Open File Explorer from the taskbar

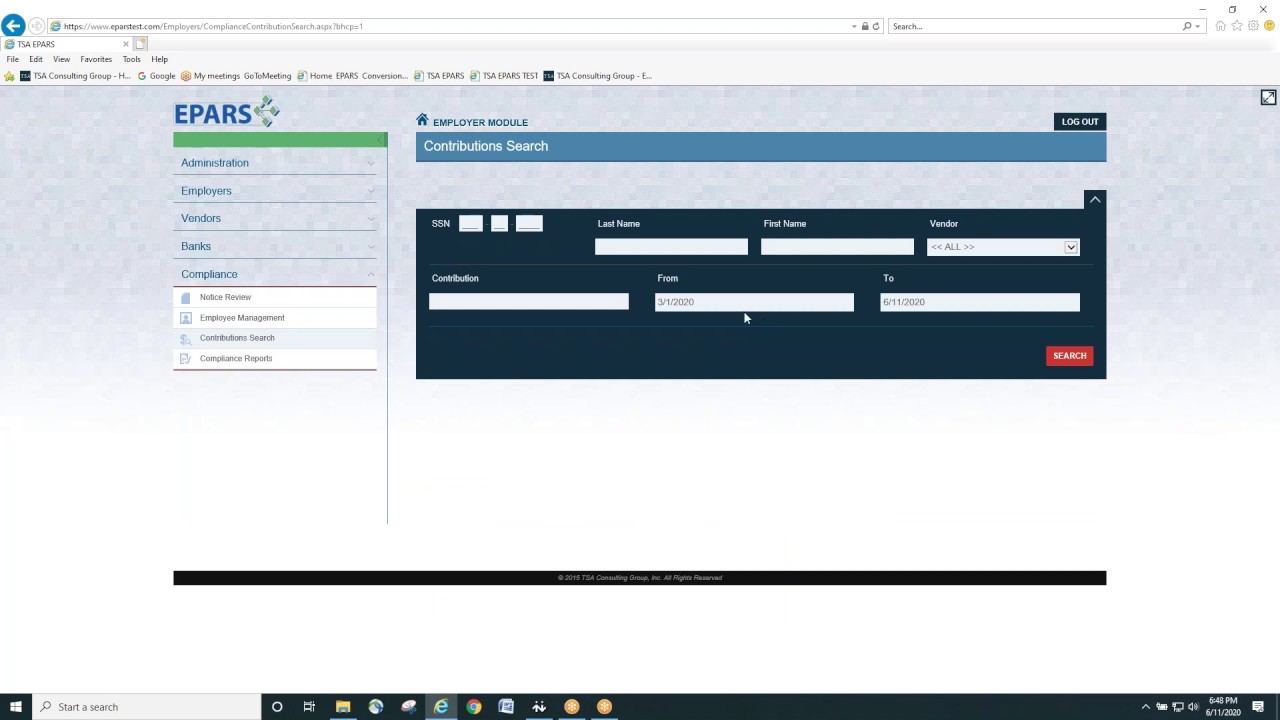[x=343, y=707]
